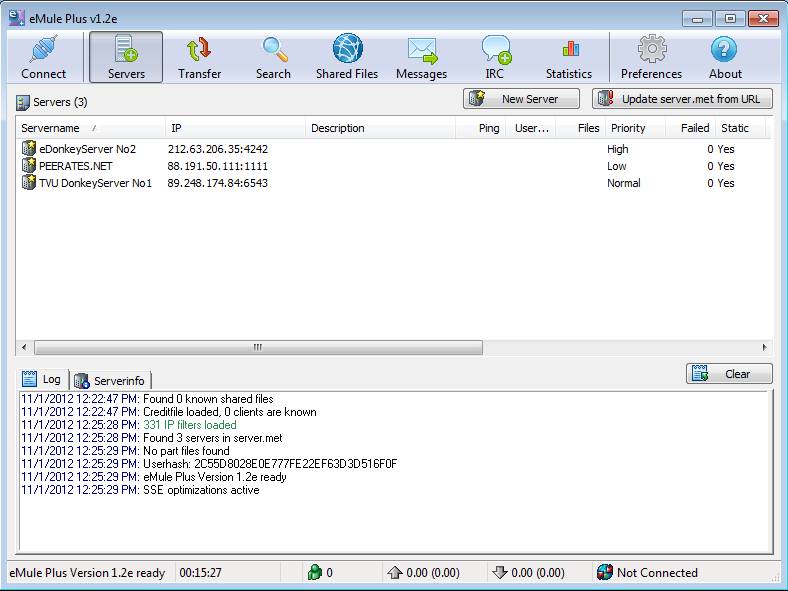
Task: Open the Messages window
Action: (421, 57)
